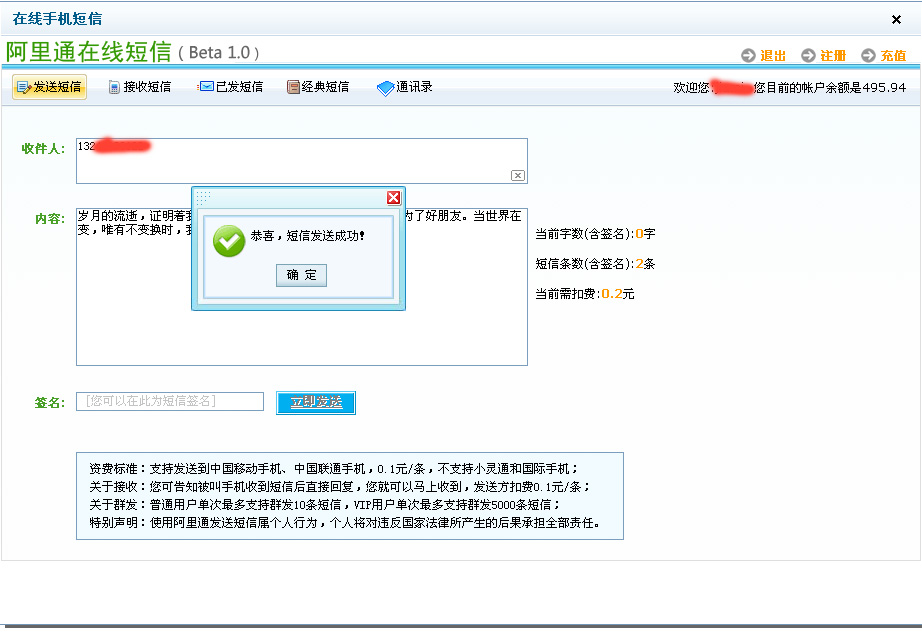Image resolution: width=922 pixels, height=632 pixels.
Task: Open the 充值 recharge link
Action: (x=893, y=56)
